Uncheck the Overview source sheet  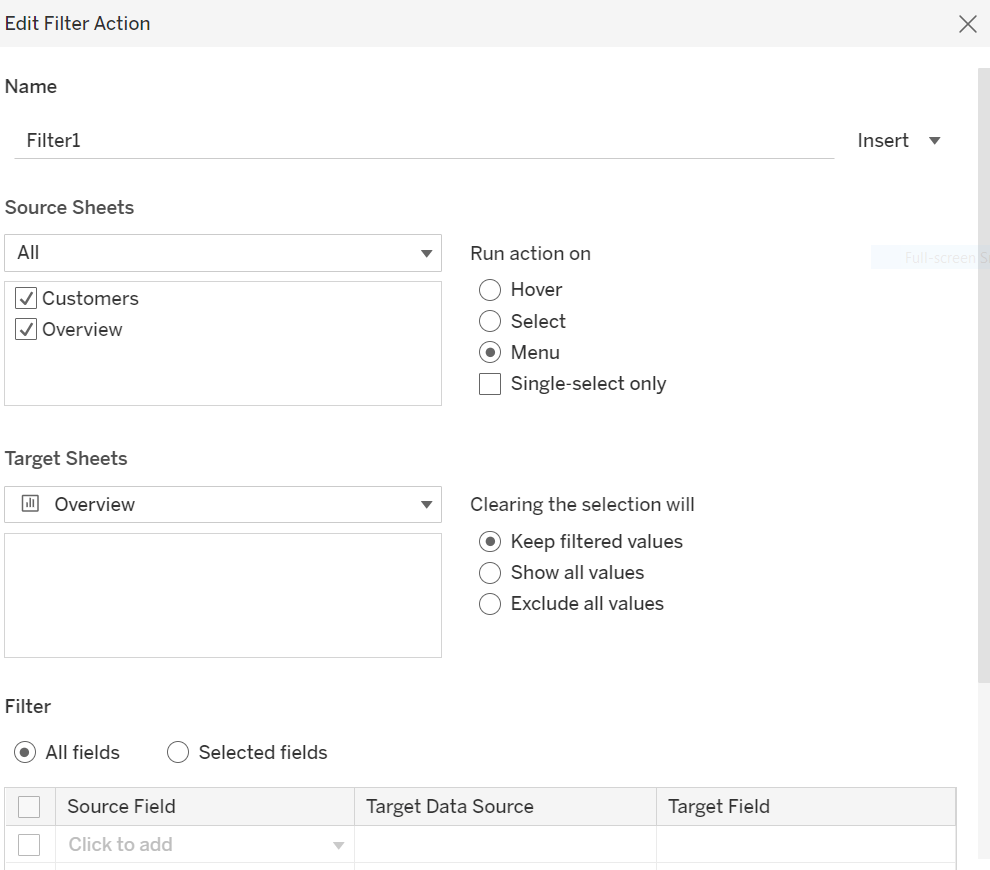pos(26,329)
